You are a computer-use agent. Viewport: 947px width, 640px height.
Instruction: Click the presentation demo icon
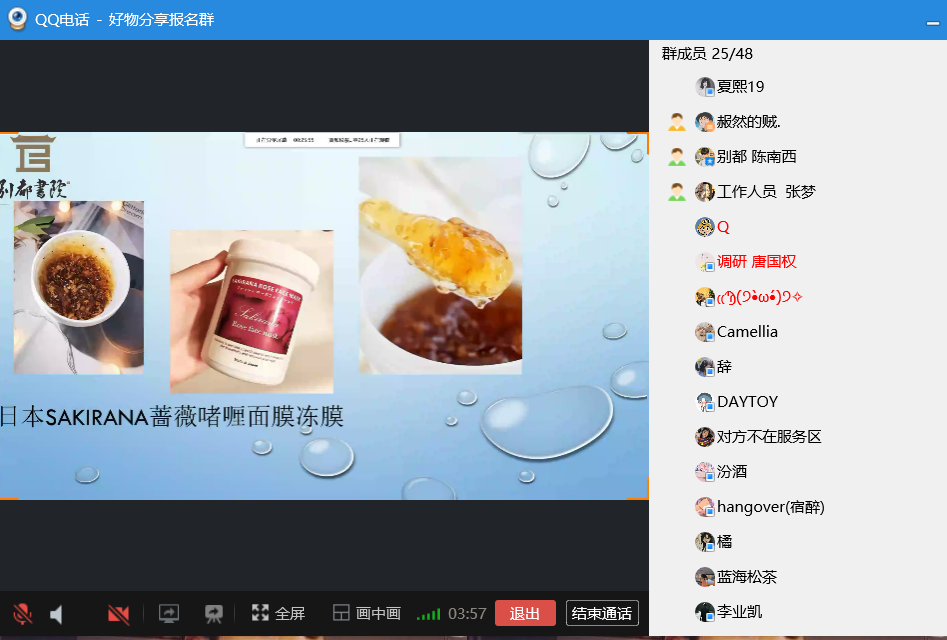coord(213,614)
